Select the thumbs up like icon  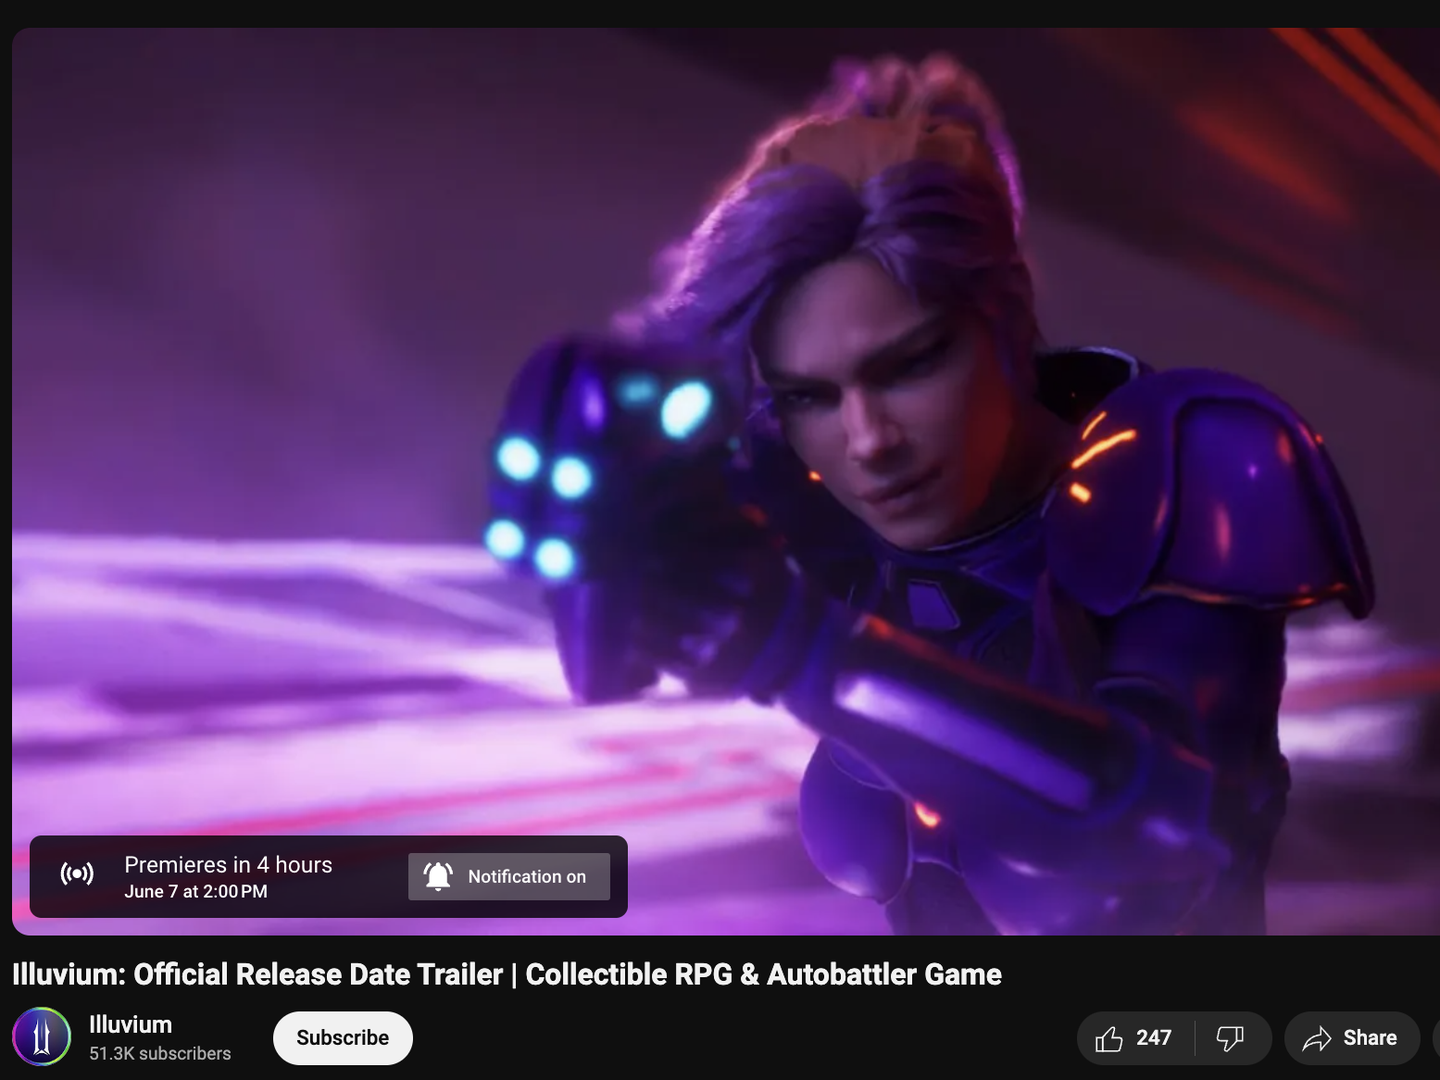tap(1110, 1038)
